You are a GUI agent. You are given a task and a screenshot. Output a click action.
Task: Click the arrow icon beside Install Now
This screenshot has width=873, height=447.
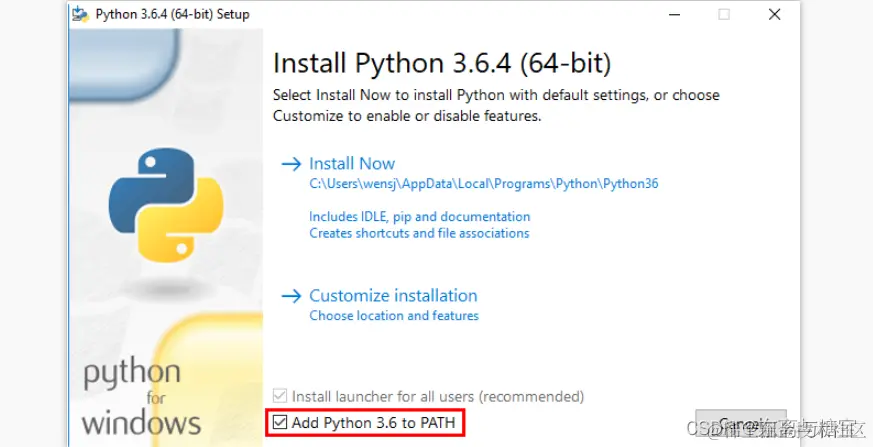[291, 164]
